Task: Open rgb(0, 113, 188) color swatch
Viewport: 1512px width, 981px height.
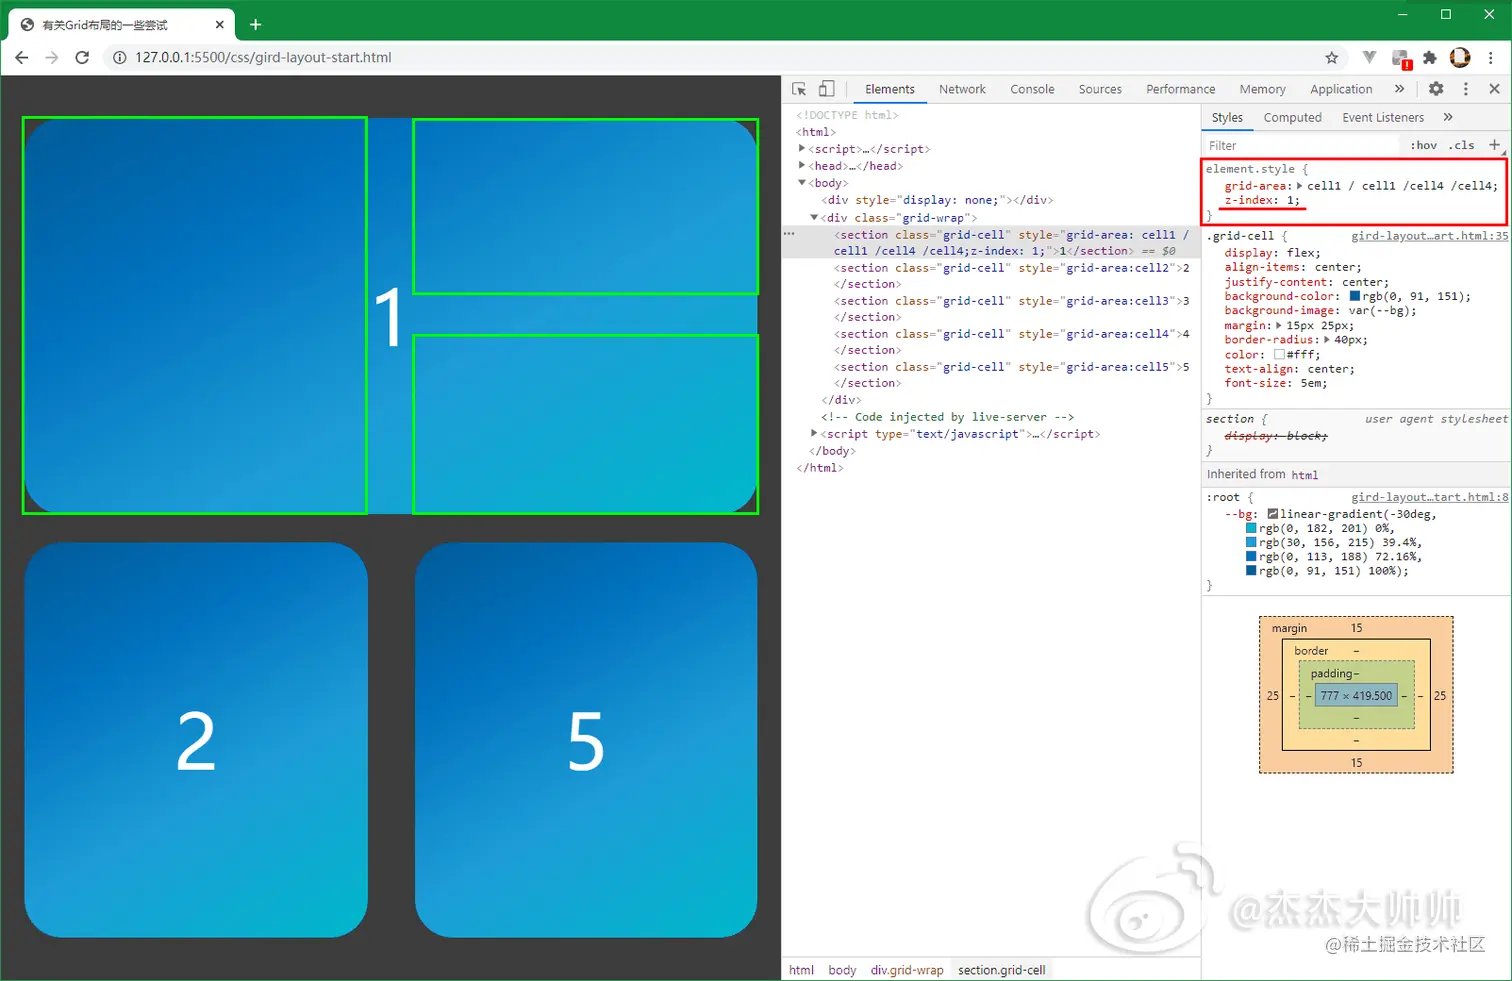Action: tap(1251, 557)
